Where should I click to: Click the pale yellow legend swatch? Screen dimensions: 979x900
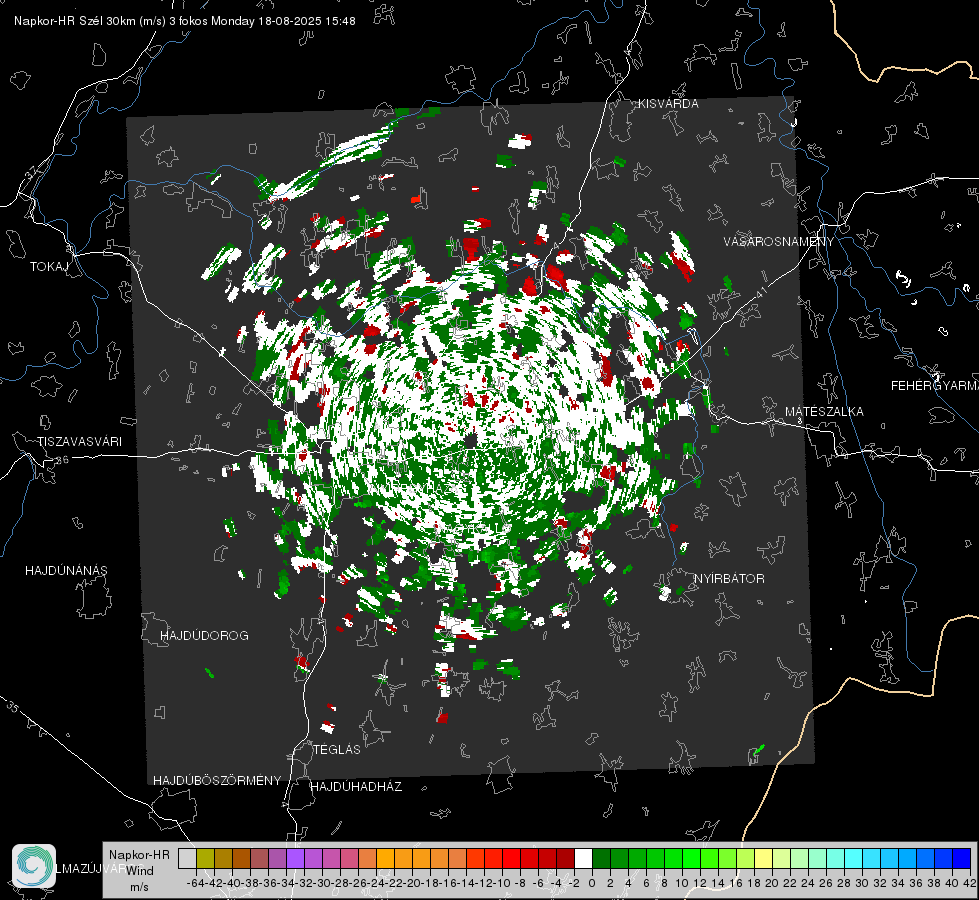(764, 859)
